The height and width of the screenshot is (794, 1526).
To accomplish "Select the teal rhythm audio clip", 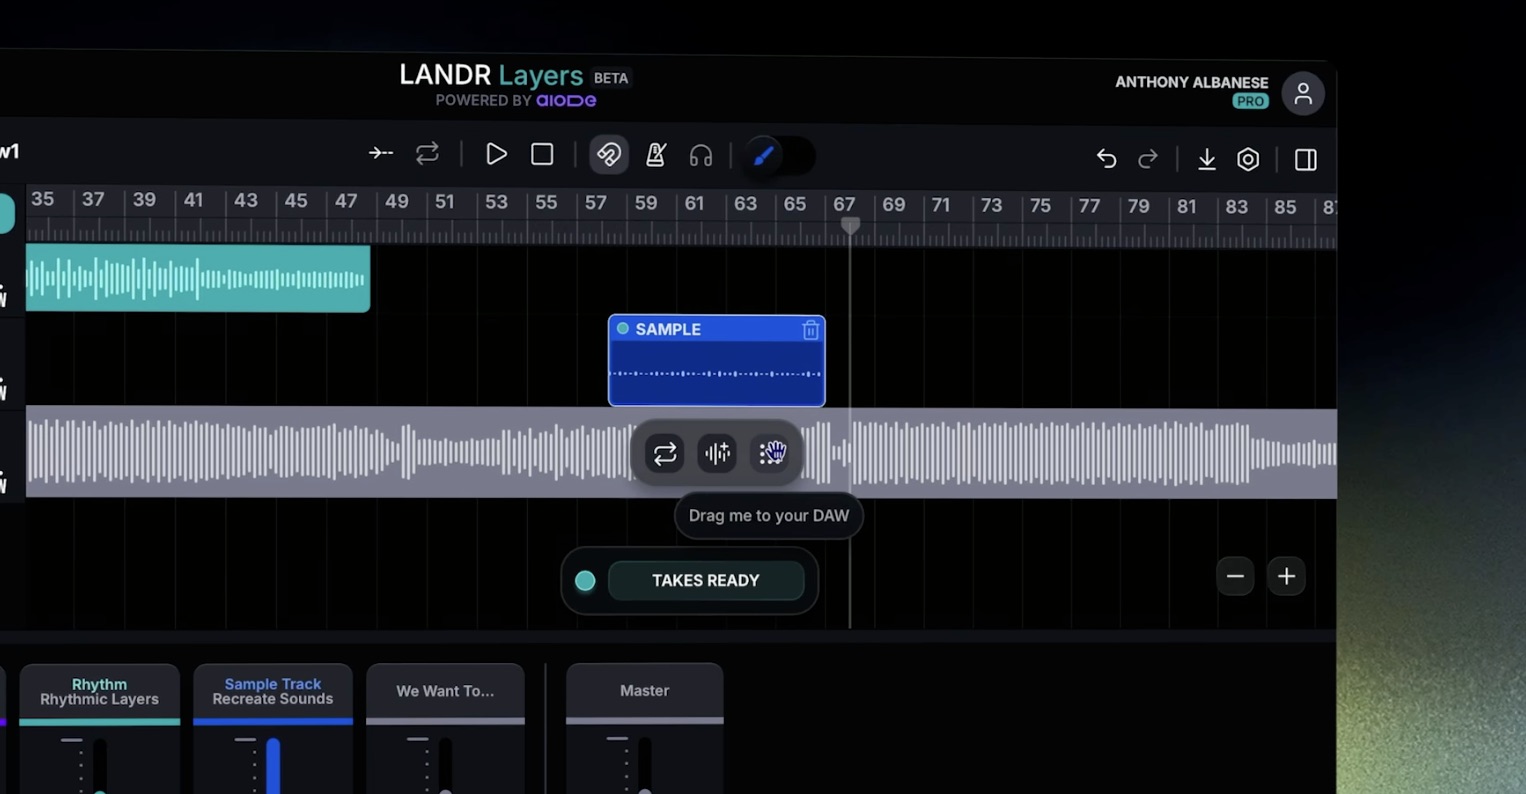I will [198, 278].
